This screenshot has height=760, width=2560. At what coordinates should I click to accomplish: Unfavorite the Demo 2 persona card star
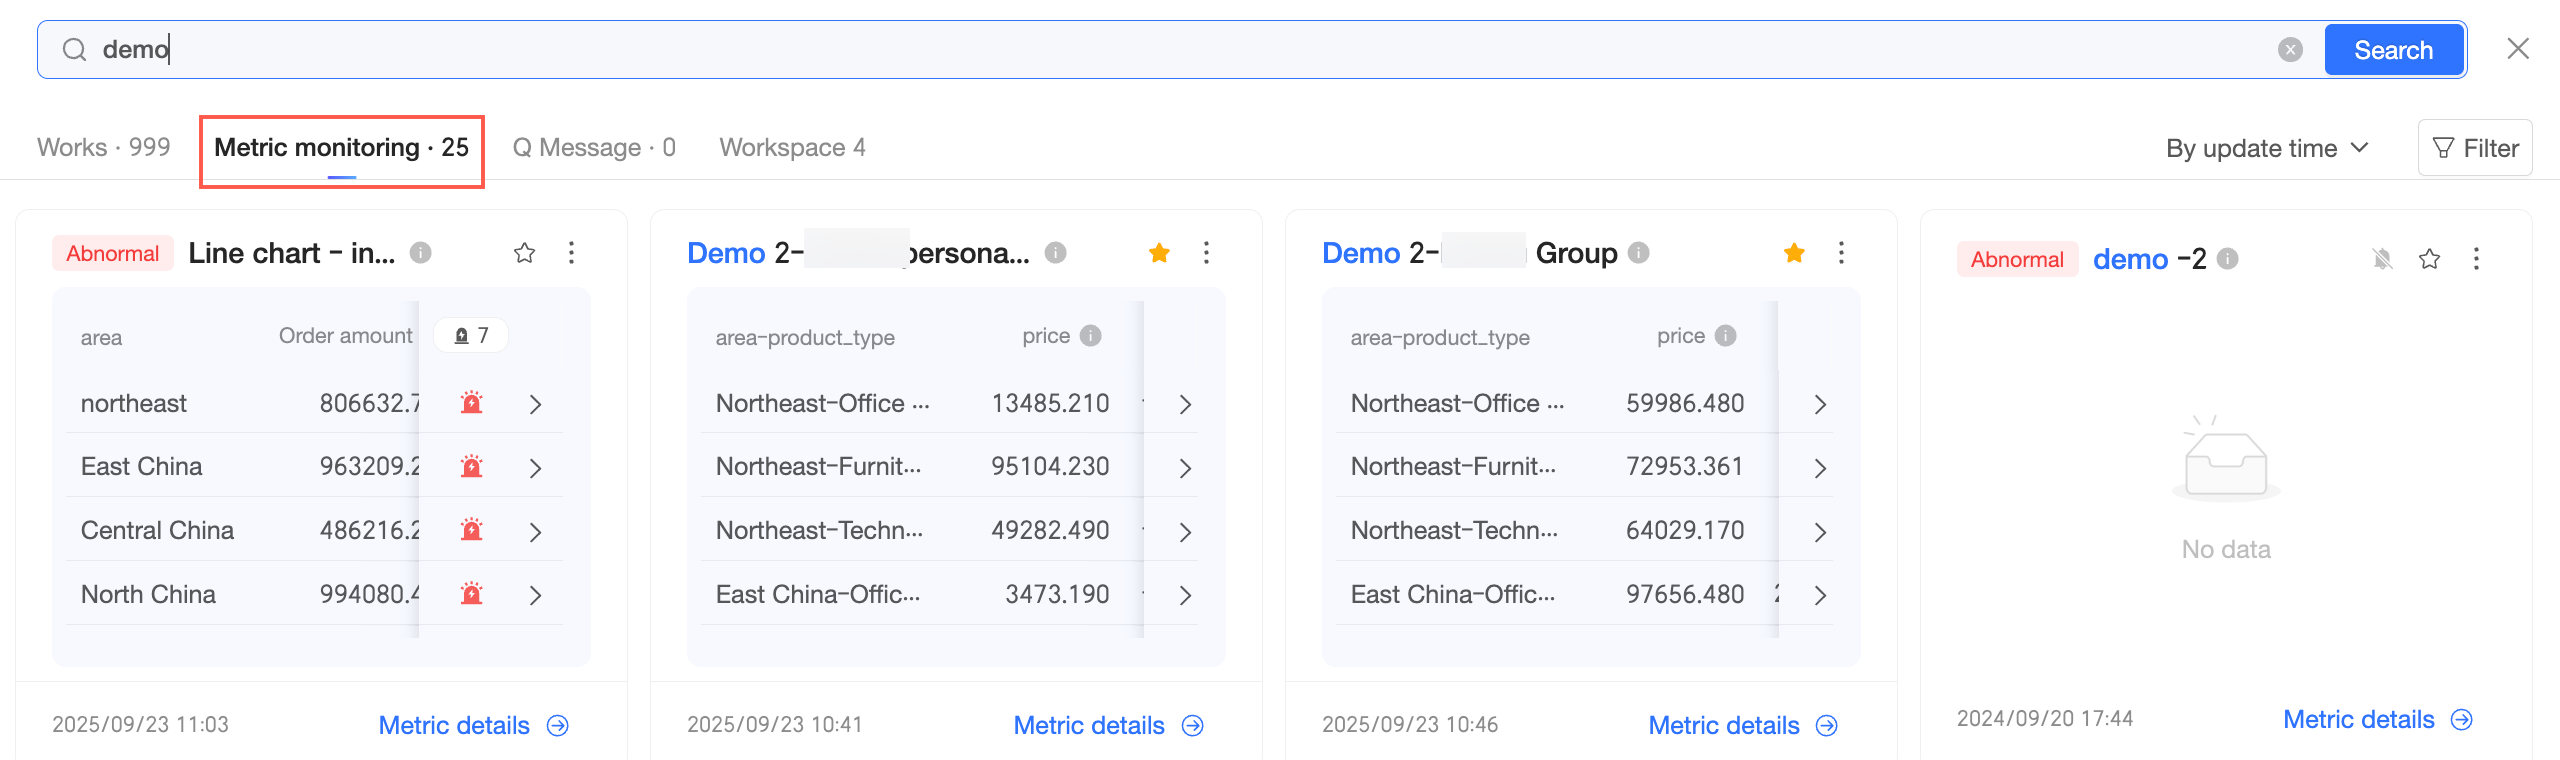[x=1159, y=253]
